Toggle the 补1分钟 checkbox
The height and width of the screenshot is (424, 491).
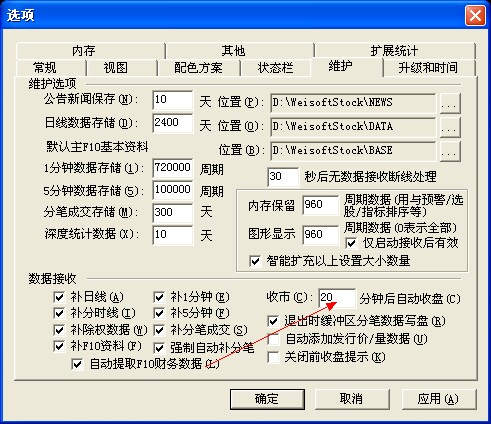click(x=159, y=297)
